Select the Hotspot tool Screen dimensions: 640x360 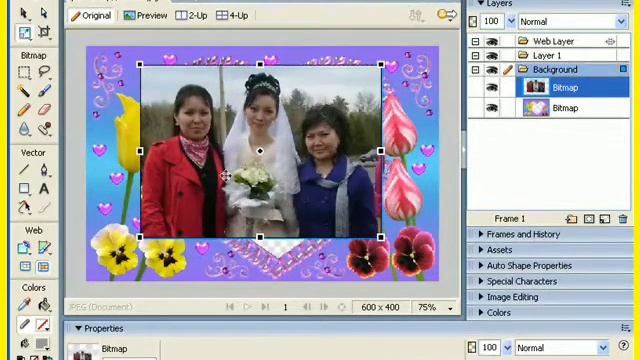tap(24, 247)
